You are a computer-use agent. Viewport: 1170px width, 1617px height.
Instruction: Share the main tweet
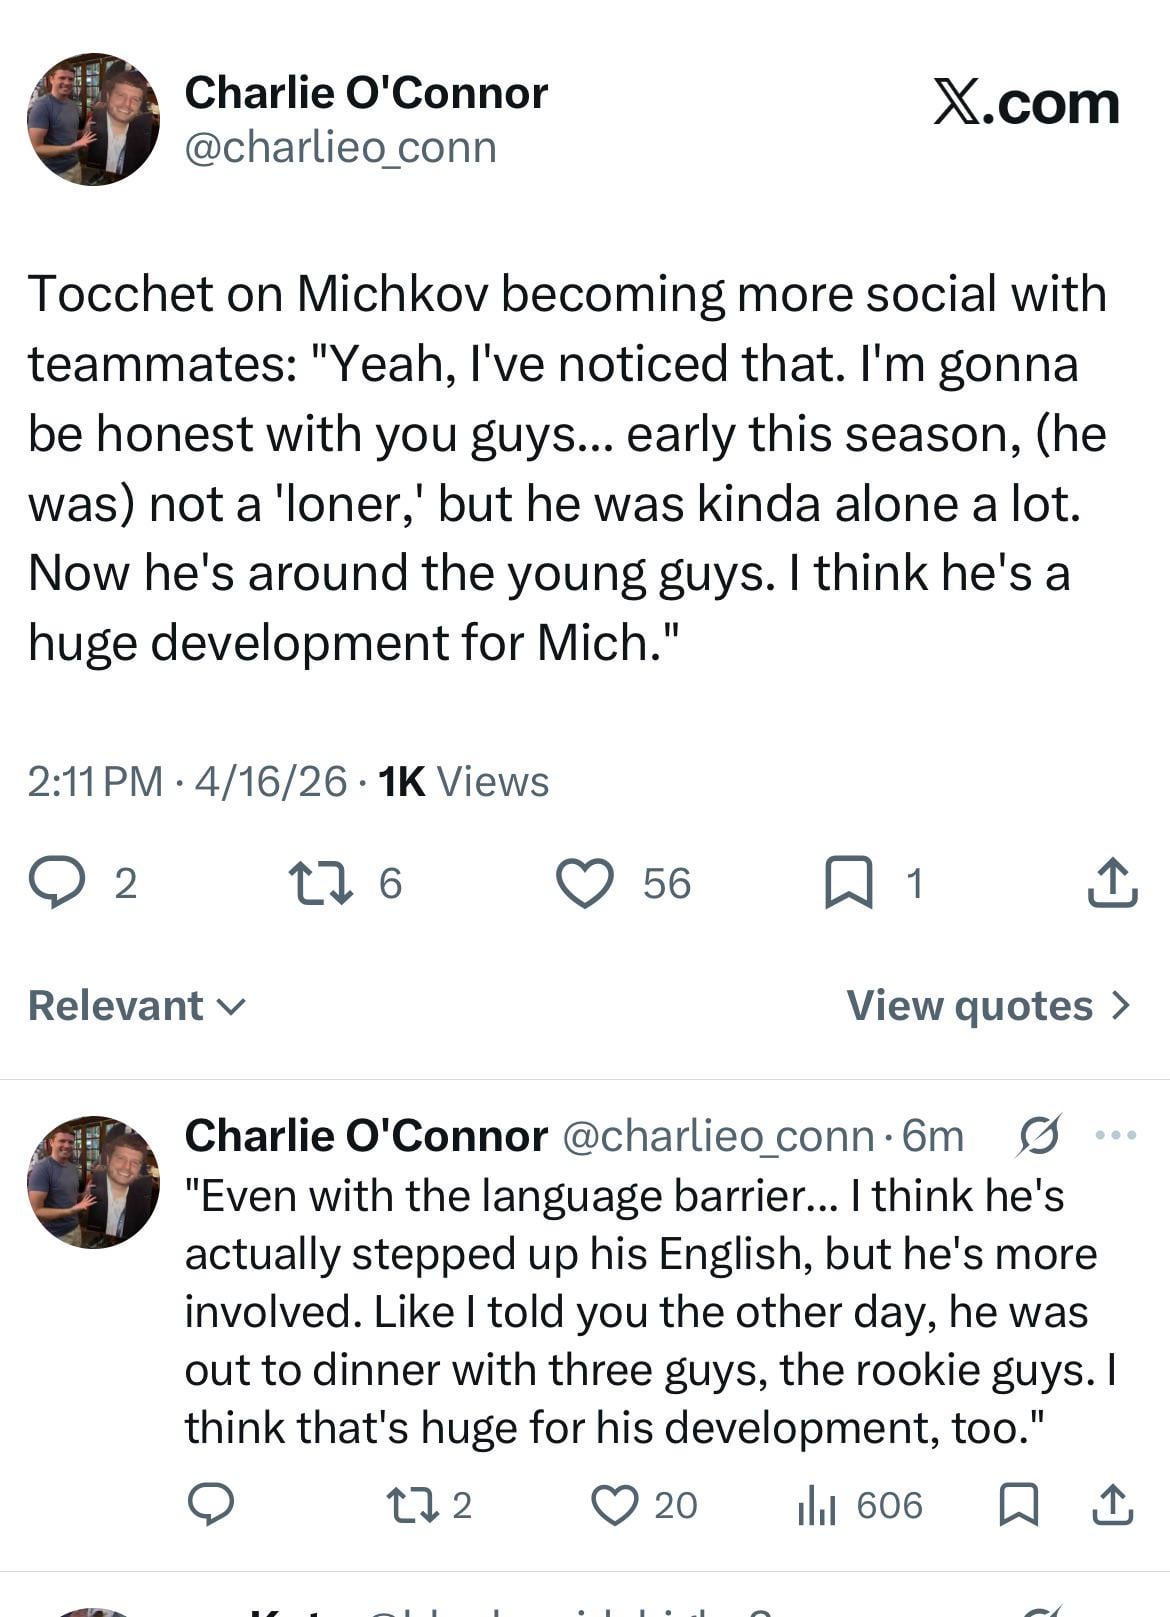point(1112,883)
